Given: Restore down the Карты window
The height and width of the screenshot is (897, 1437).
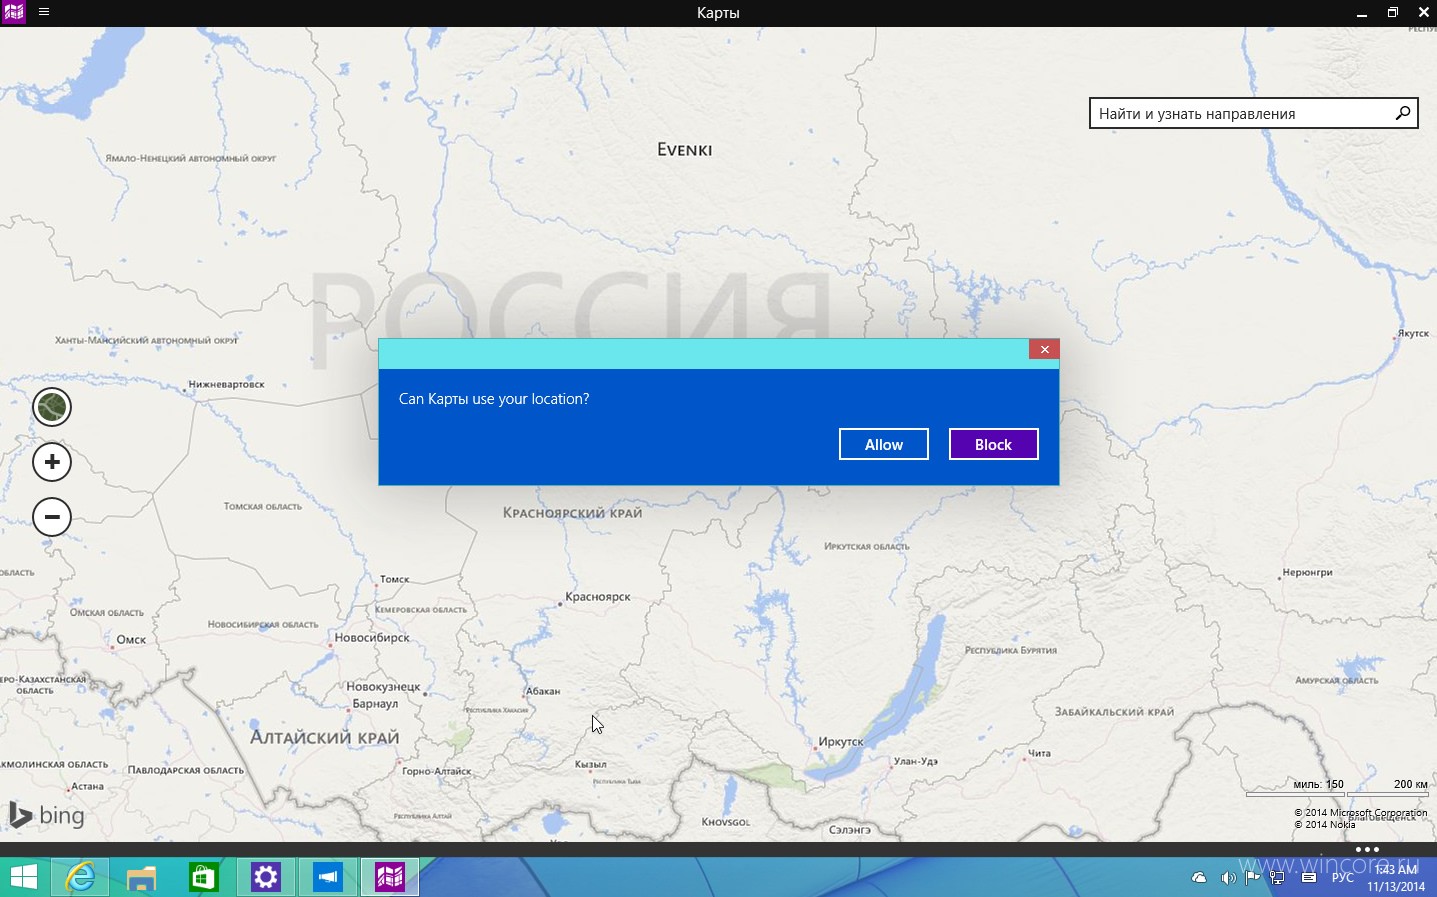Looking at the screenshot, I should click(1392, 13).
